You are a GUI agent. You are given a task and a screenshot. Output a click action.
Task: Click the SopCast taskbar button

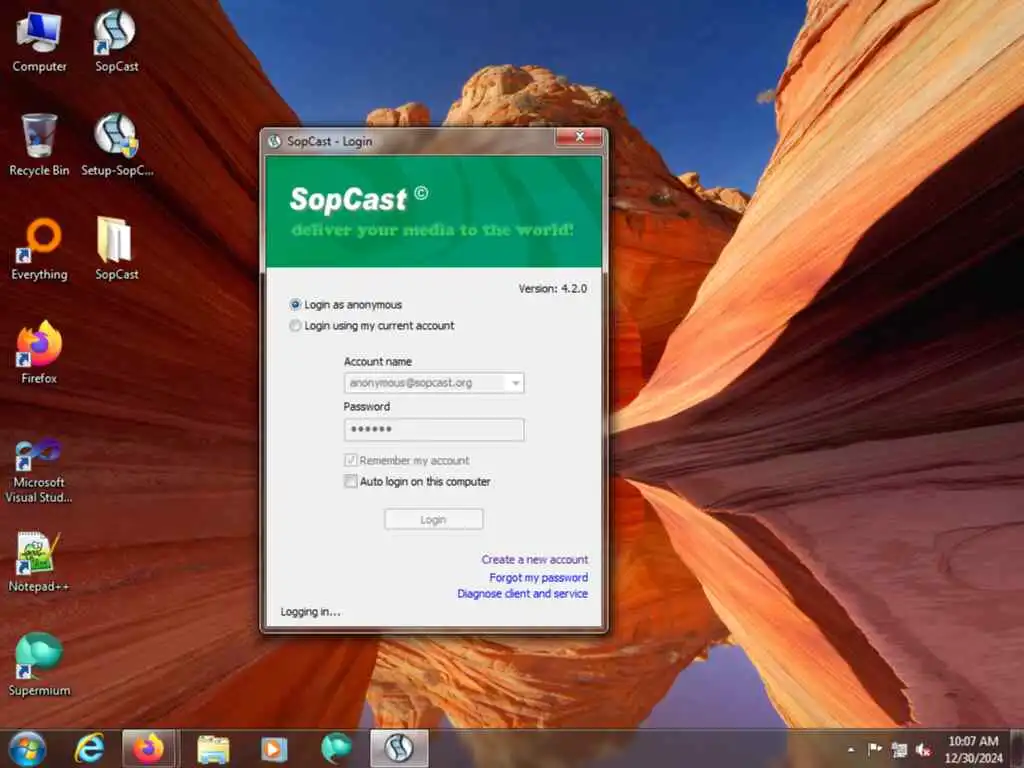pos(399,748)
